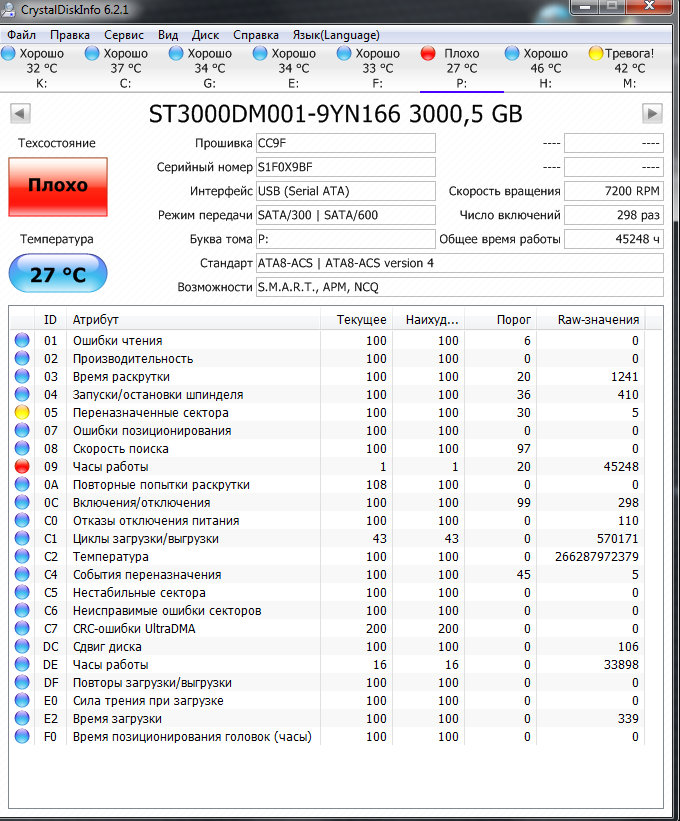Screen dimensions: 680x821
Task: Open the Правка menu
Action: [x=70, y=35]
